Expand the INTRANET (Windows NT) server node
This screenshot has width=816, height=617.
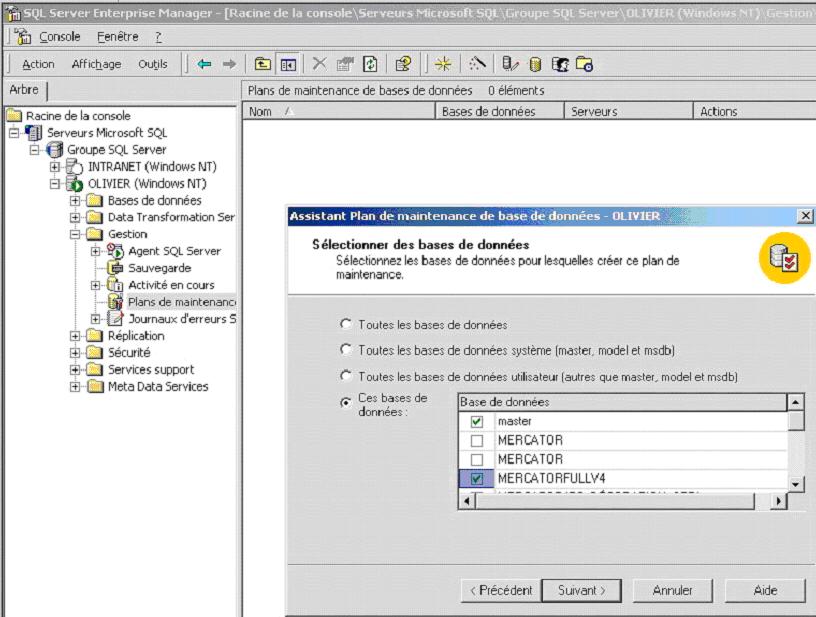tap(55, 167)
